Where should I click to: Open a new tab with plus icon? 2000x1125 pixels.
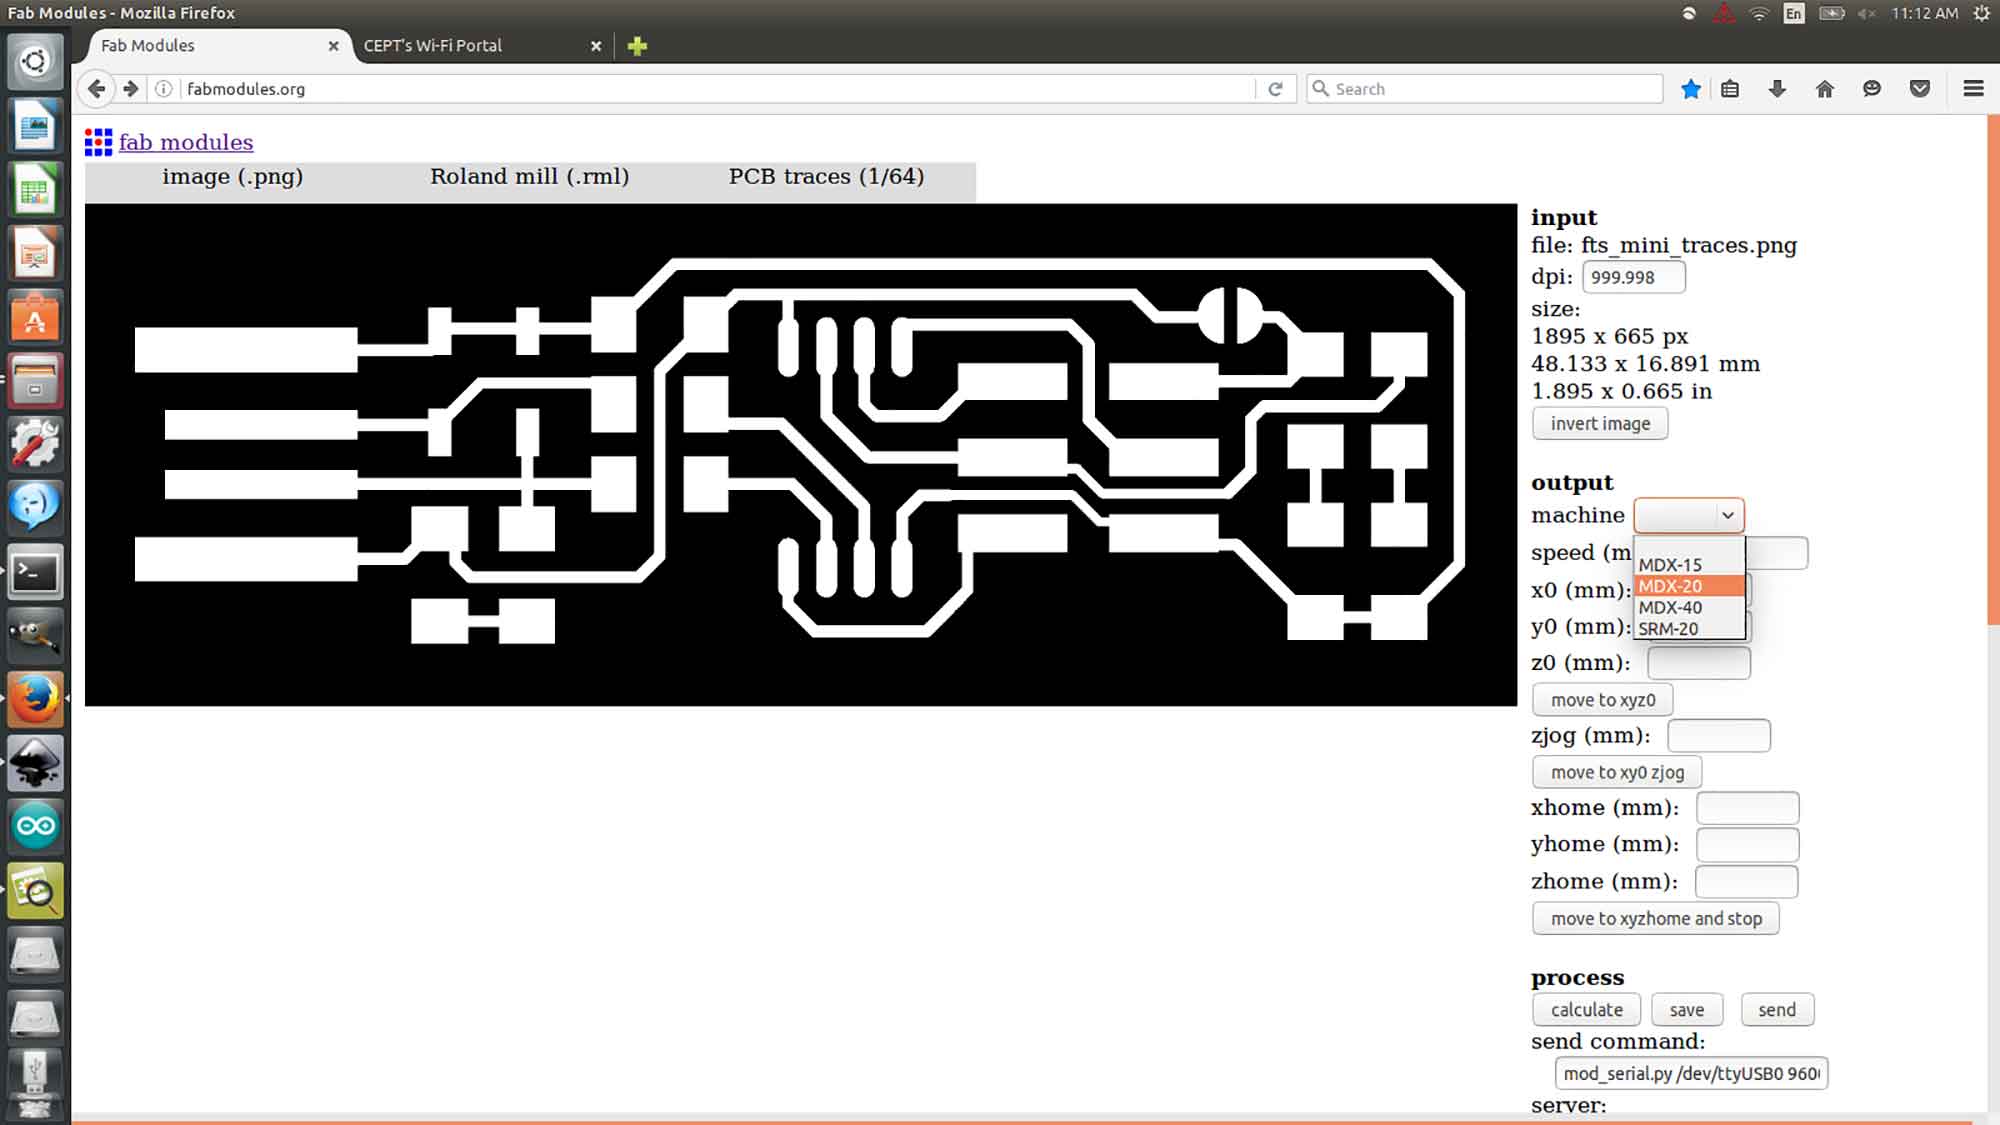(637, 46)
